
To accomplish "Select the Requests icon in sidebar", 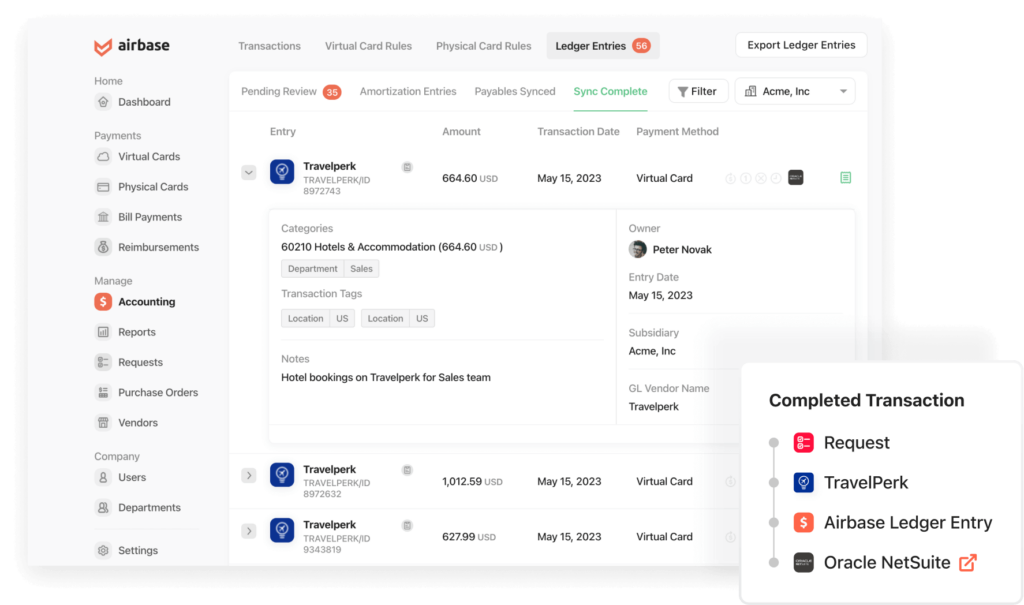I will coord(103,362).
